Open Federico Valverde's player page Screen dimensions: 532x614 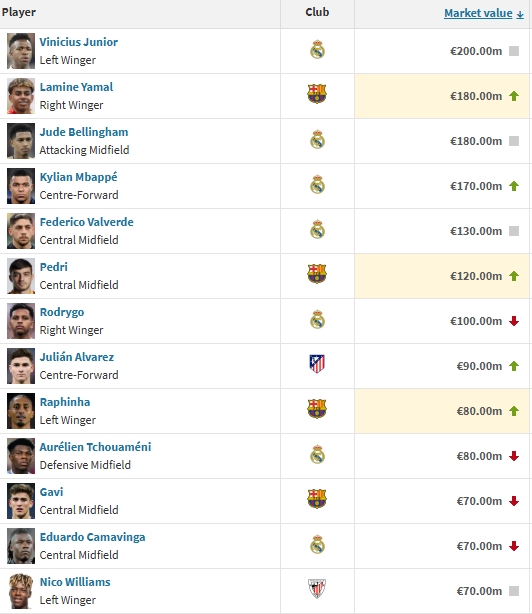pos(87,222)
